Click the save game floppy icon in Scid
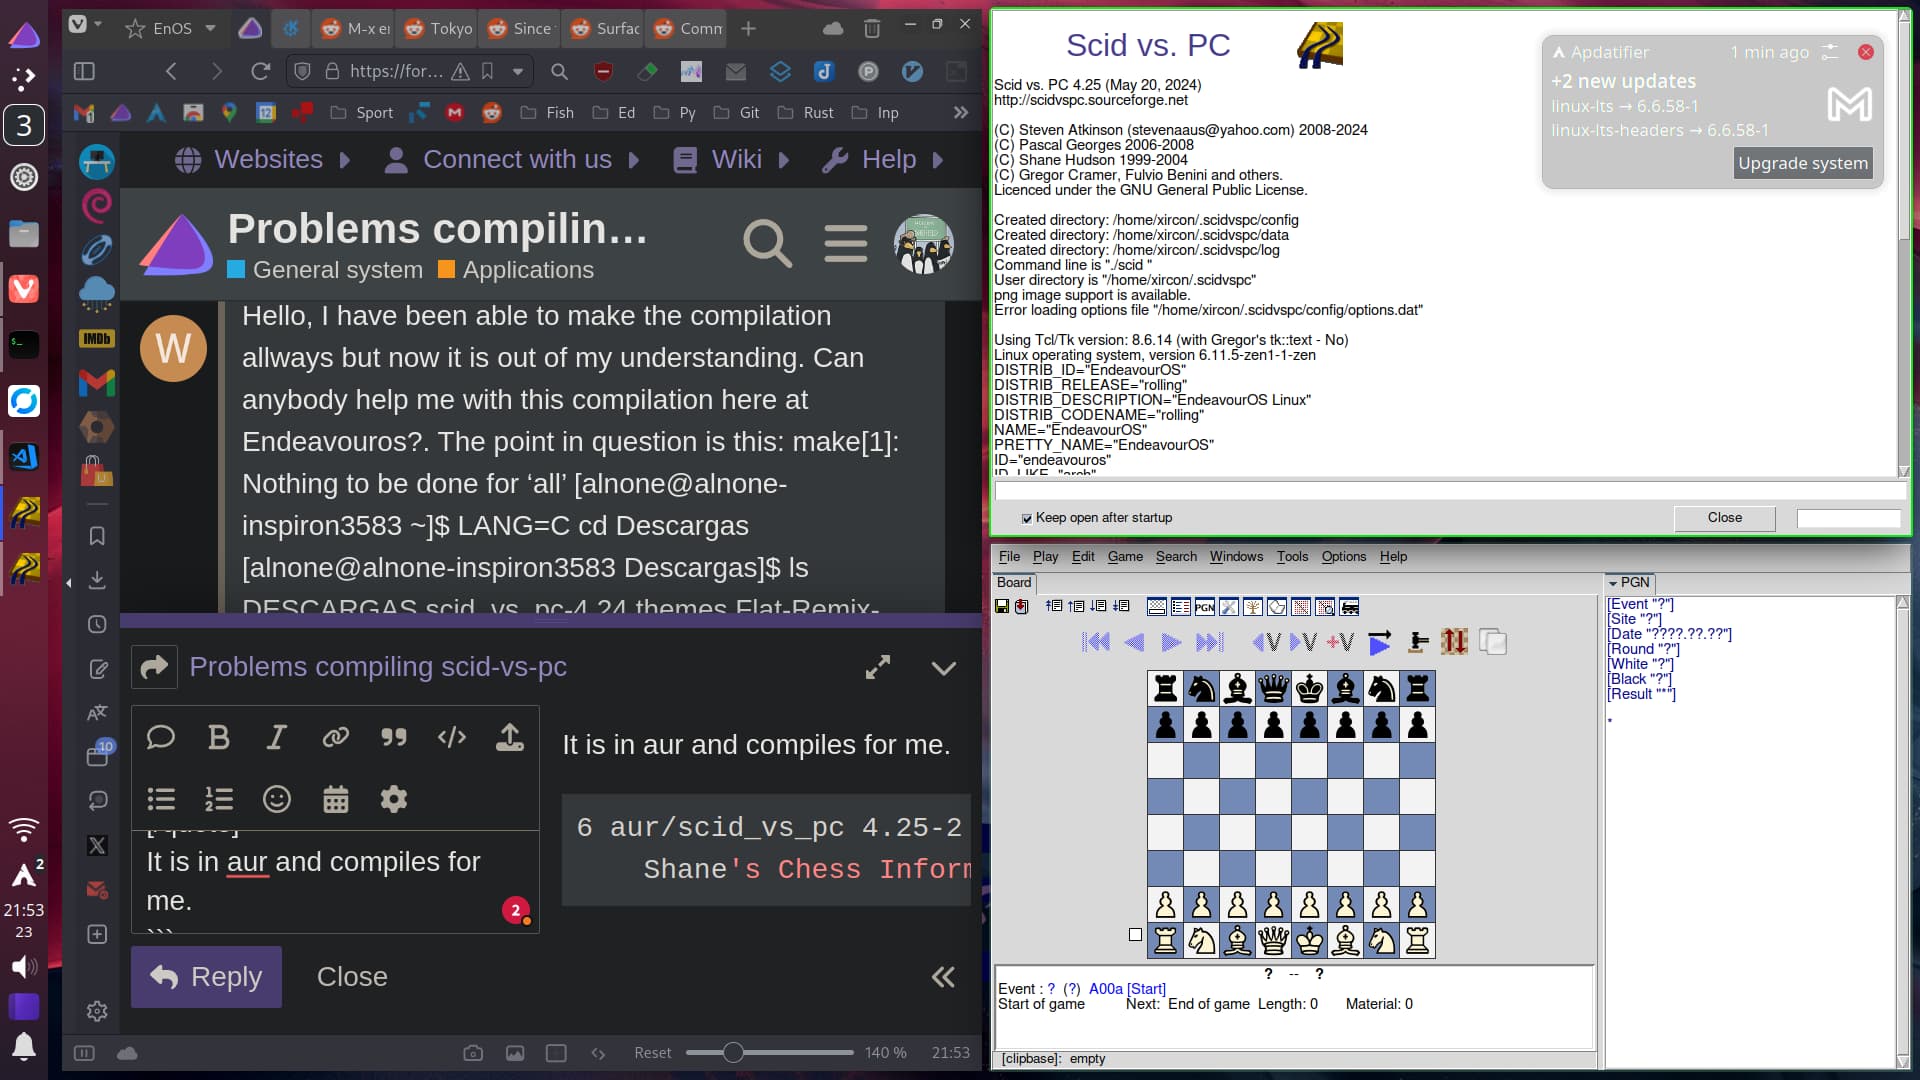 pos(1002,607)
